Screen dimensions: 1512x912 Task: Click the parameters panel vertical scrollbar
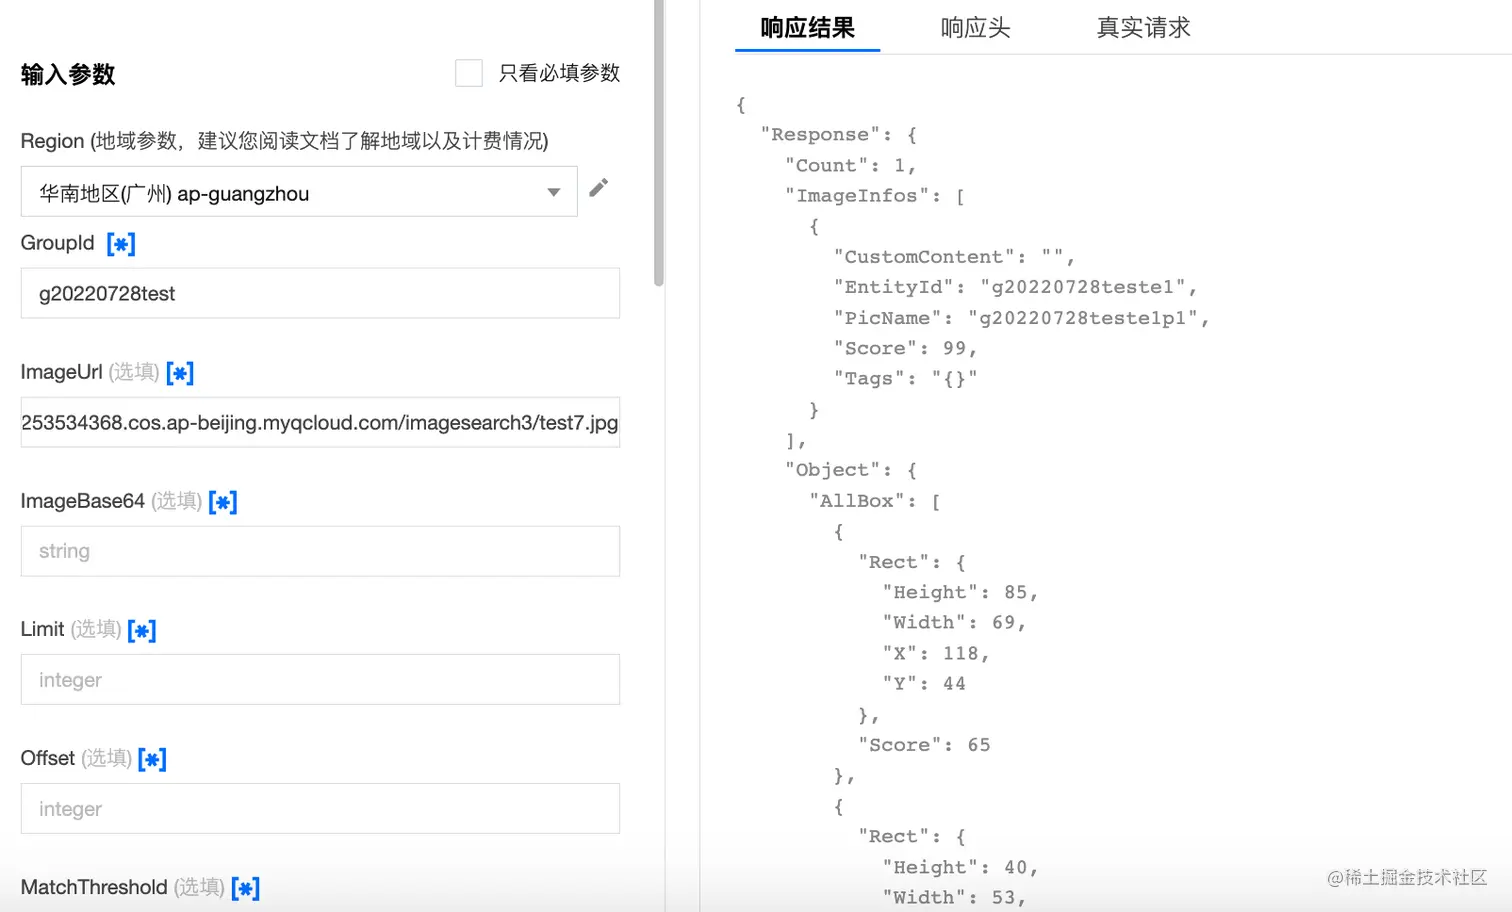658,143
